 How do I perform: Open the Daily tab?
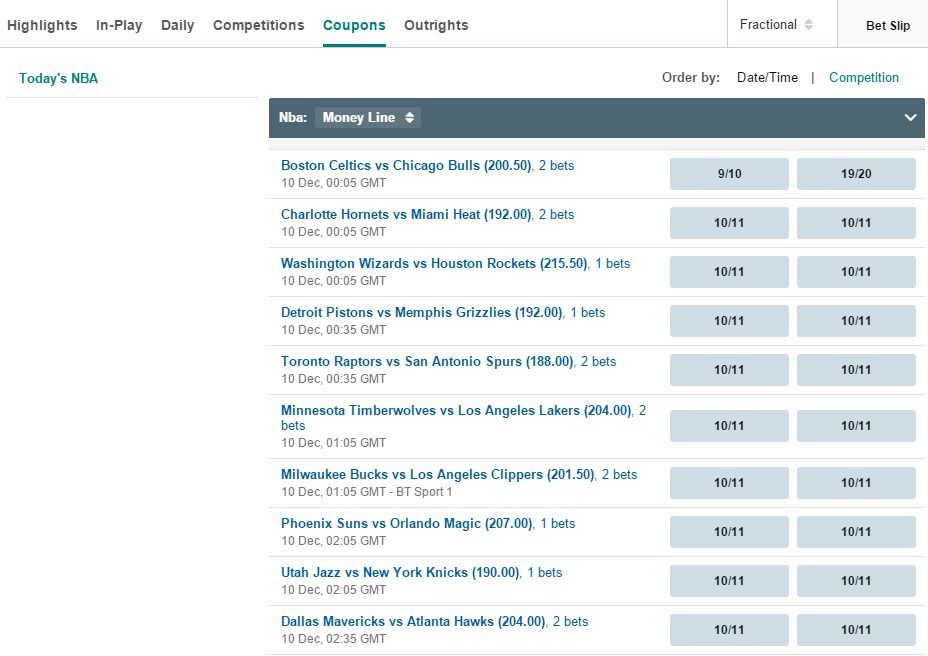(x=178, y=25)
